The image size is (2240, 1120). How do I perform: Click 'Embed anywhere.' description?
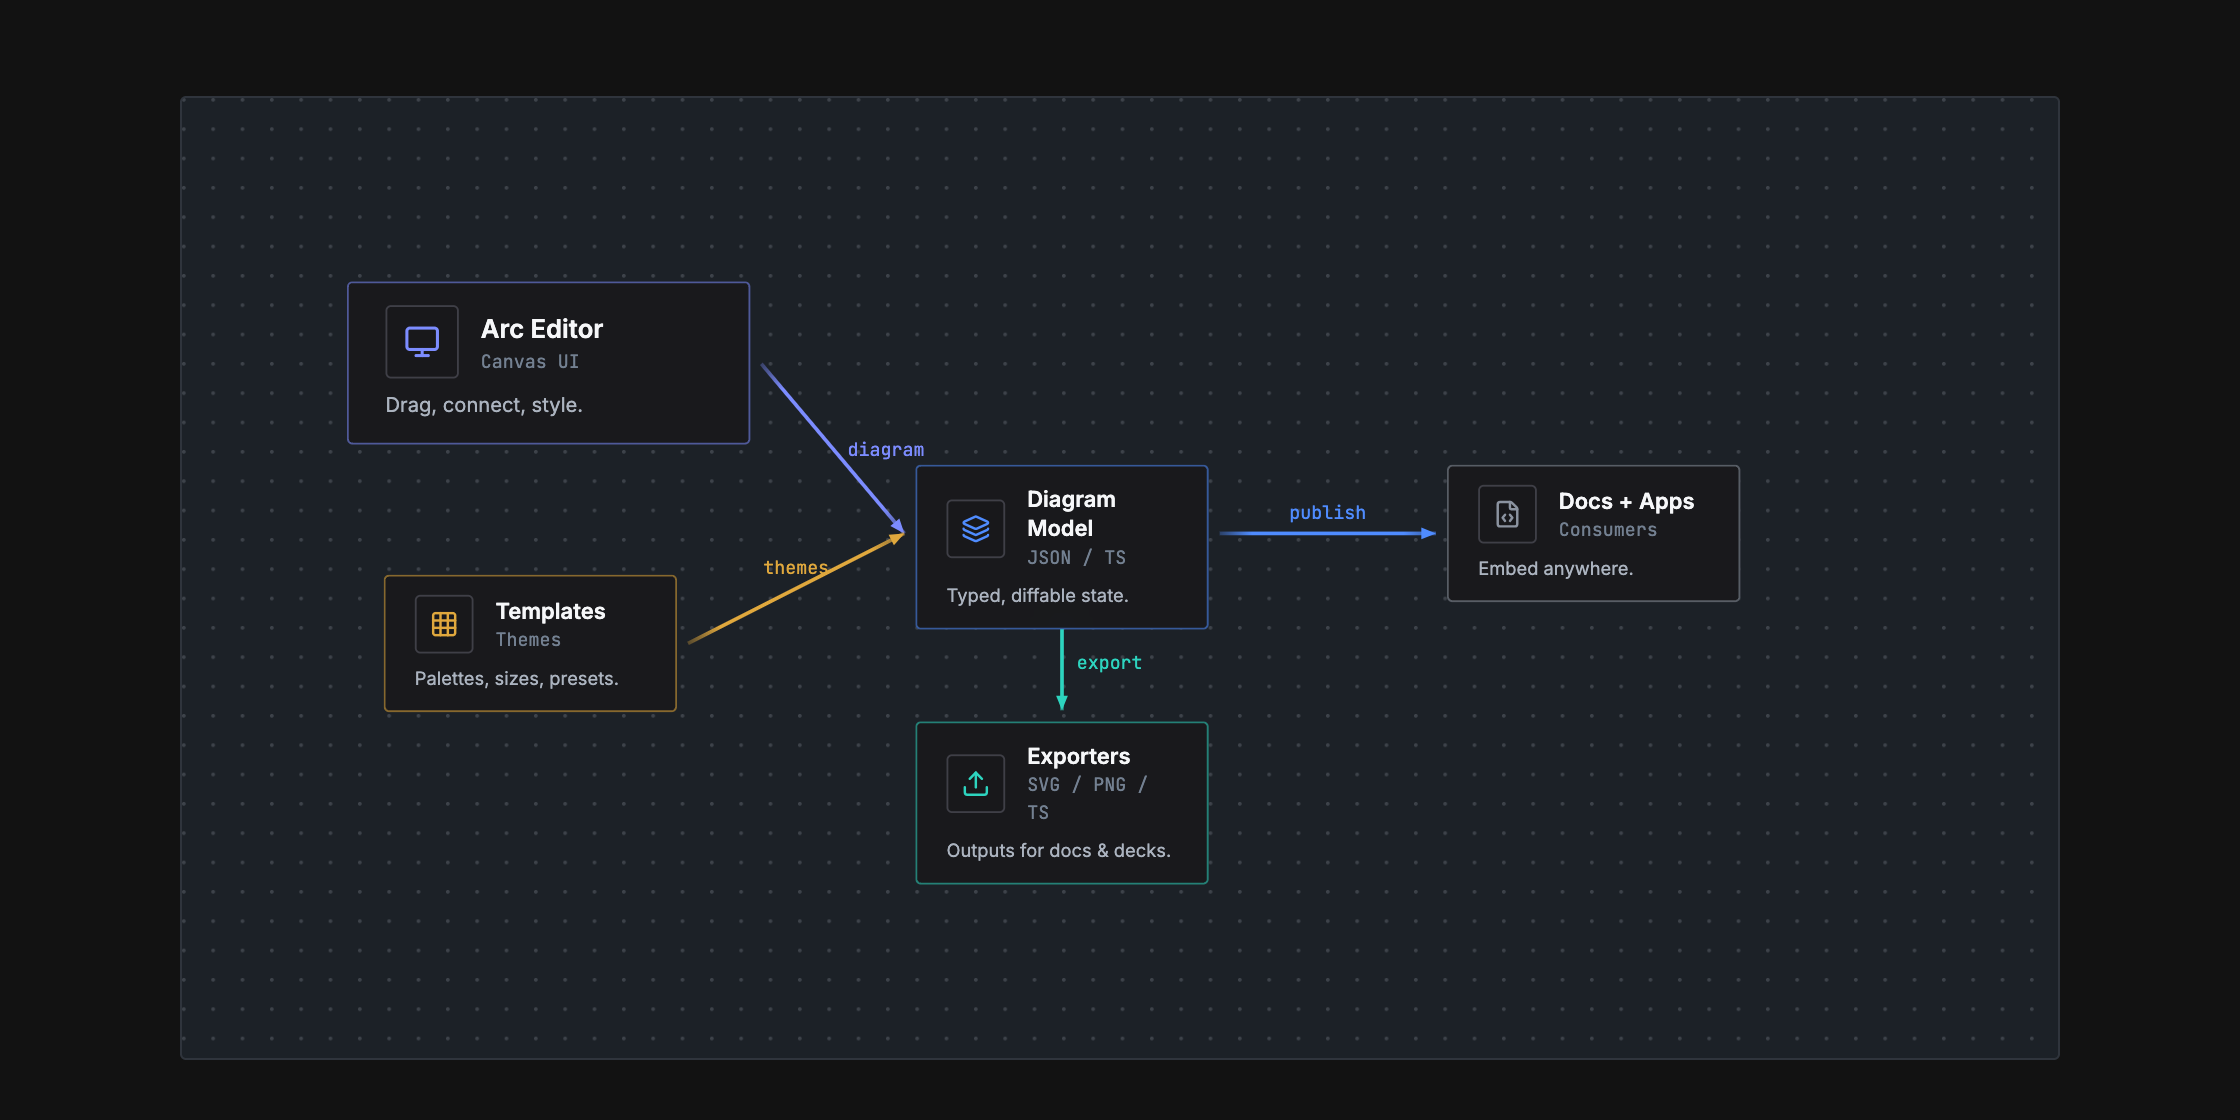coord(1556,569)
